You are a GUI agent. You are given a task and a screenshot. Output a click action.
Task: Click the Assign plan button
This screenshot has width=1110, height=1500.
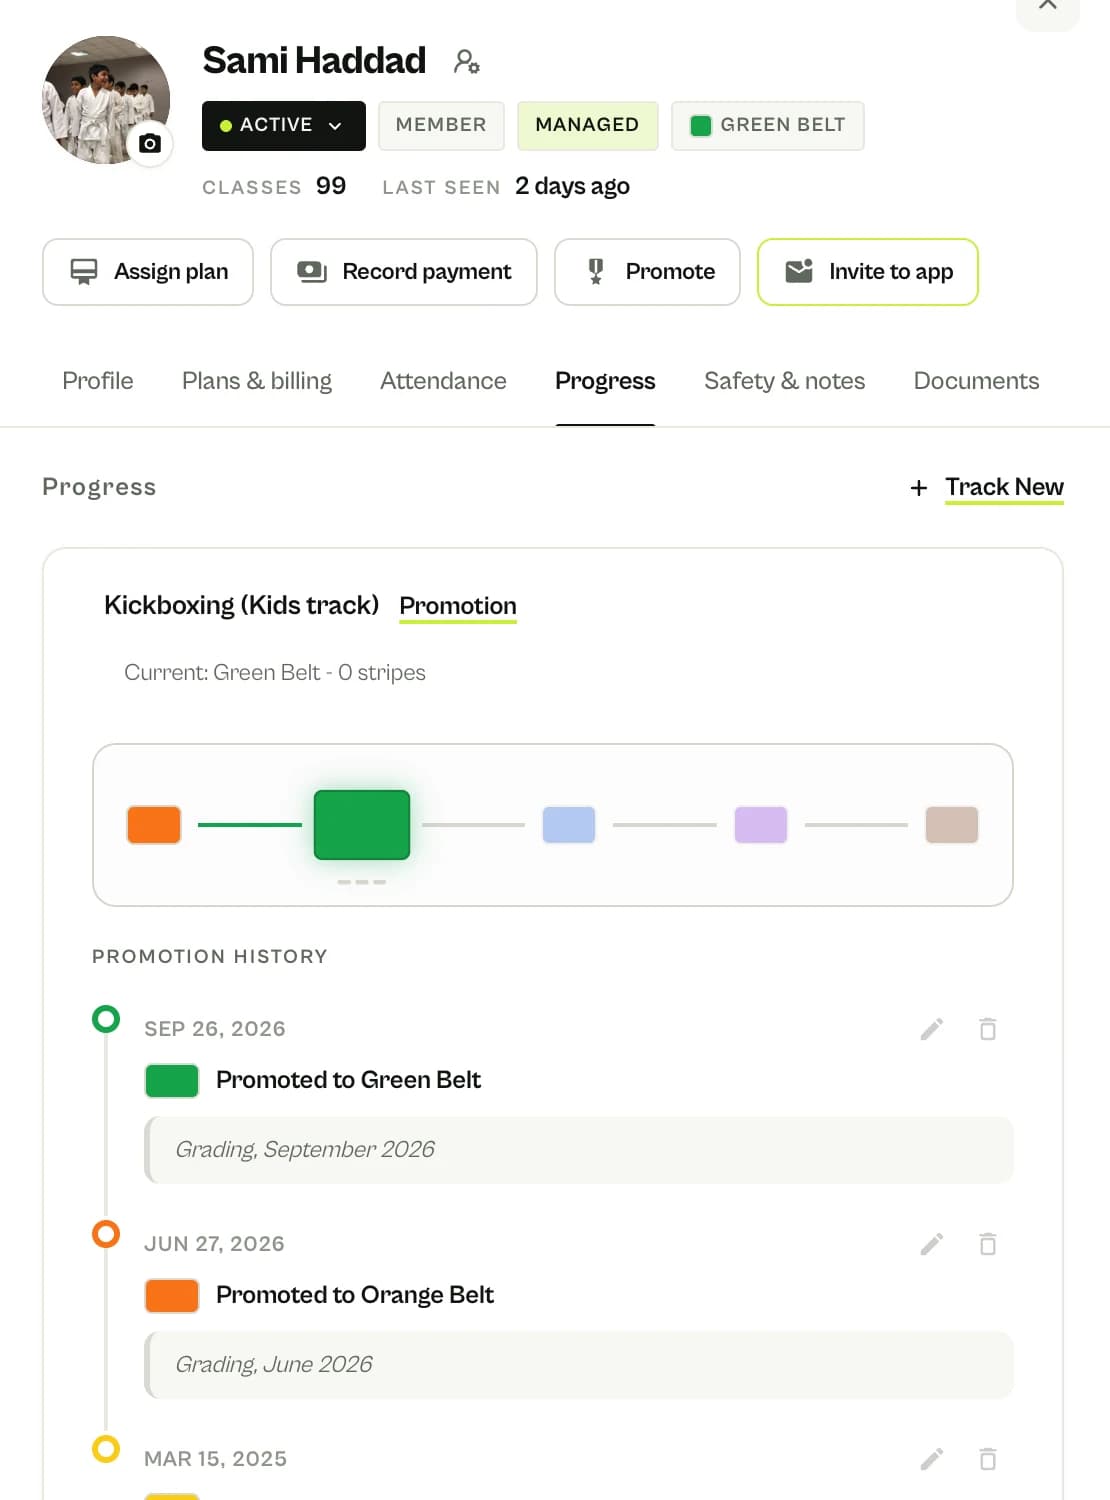pos(148,272)
